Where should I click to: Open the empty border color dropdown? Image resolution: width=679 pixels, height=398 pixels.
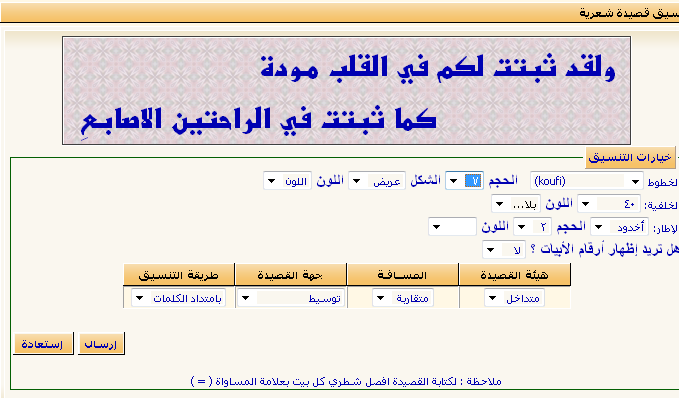[x=452, y=227]
